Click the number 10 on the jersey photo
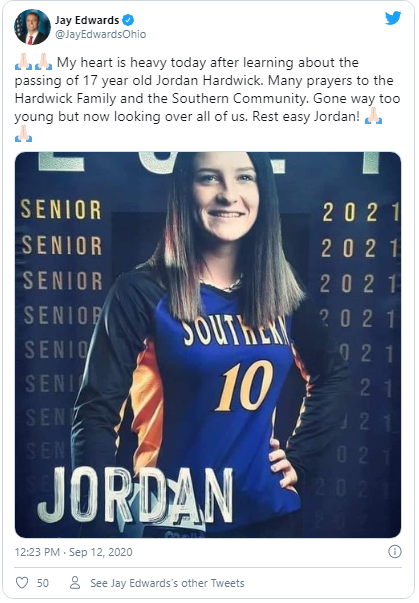This screenshot has width=419, height=603. [x=244, y=386]
